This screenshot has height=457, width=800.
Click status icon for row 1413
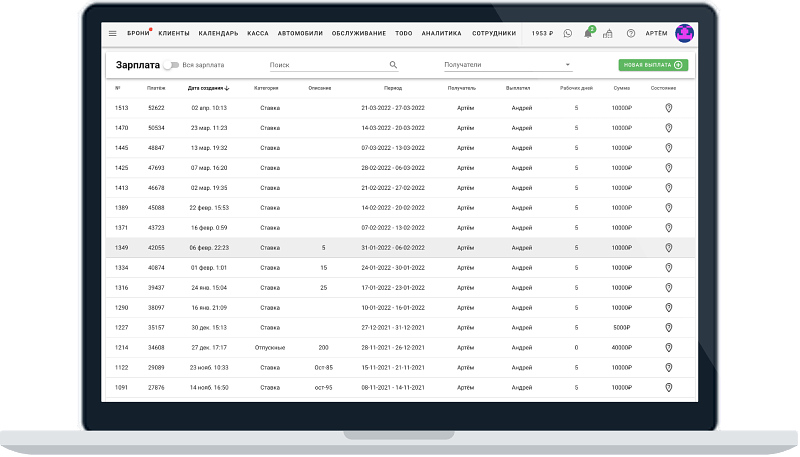coord(669,188)
